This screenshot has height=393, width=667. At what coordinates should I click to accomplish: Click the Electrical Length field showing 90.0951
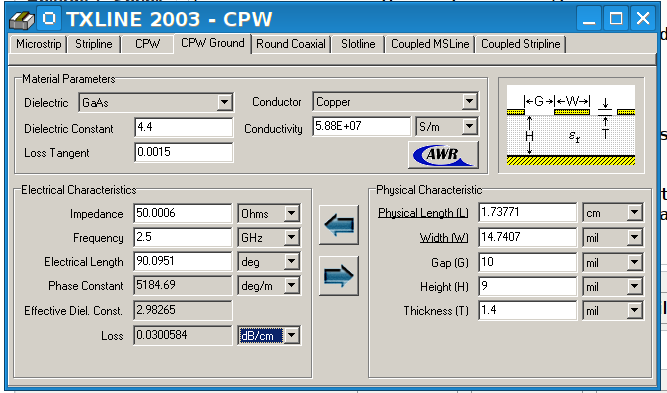pyautogui.click(x=182, y=262)
